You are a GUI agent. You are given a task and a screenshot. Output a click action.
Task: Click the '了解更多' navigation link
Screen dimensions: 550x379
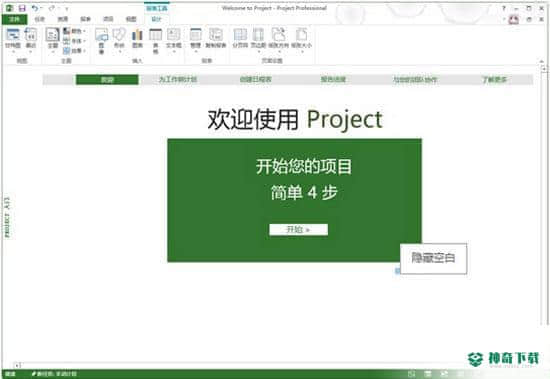click(x=494, y=80)
